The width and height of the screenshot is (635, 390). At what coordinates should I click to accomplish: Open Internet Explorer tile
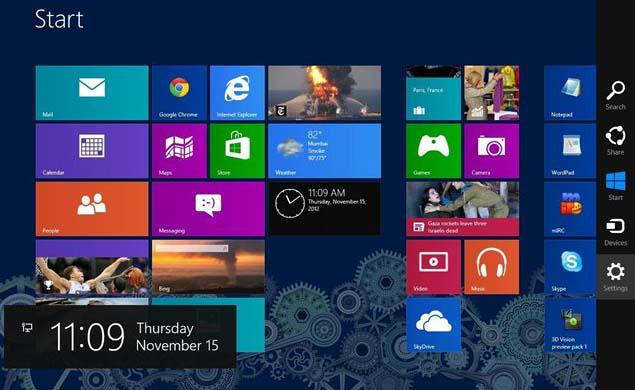point(237,93)
